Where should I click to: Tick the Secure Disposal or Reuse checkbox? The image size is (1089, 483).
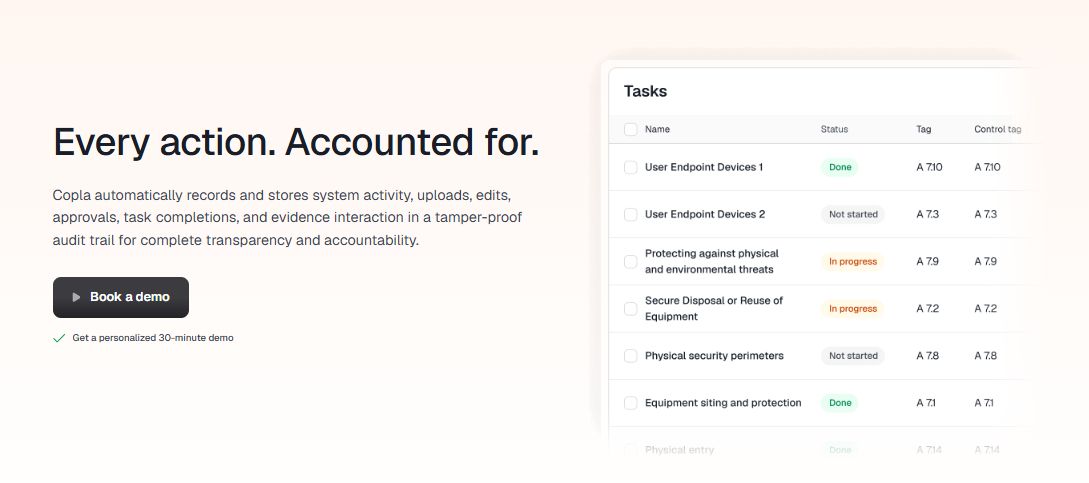(x=630, y=308)
